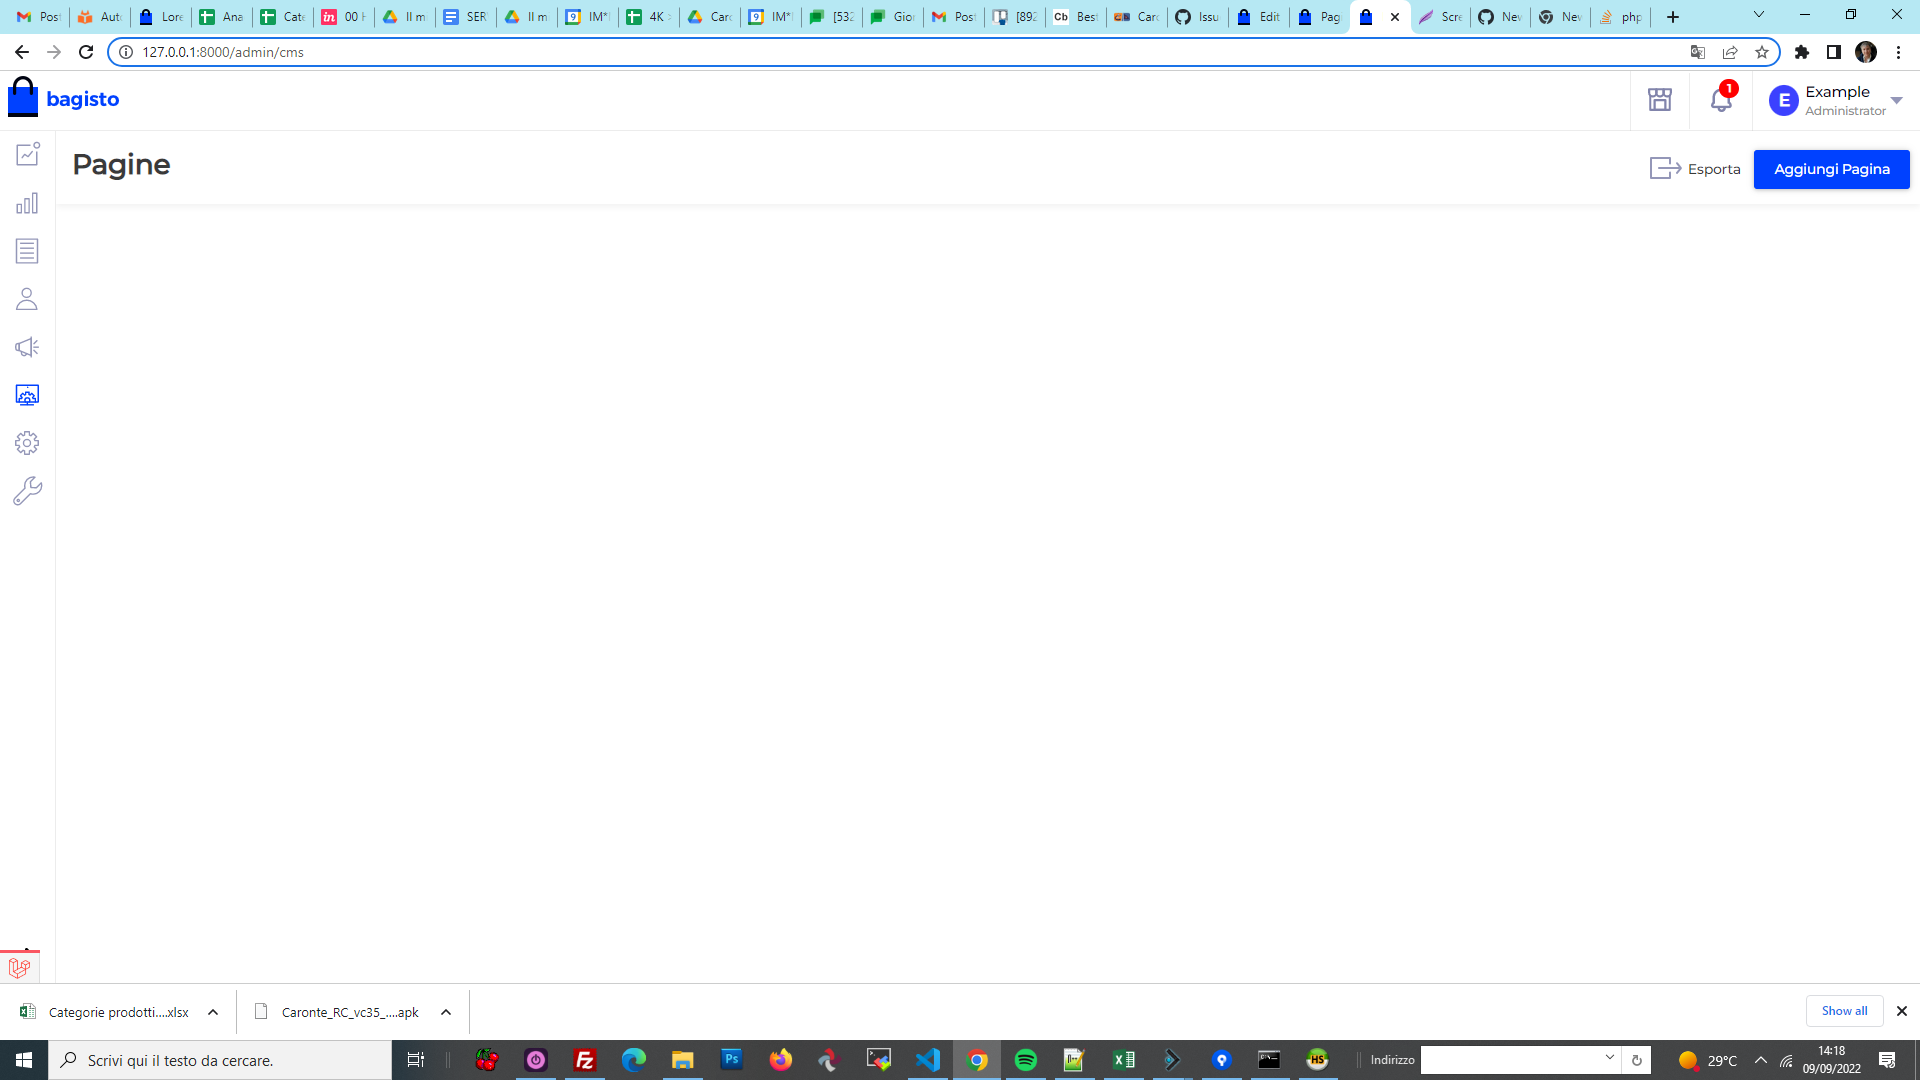The image size is (1920, 1080).
Task: Open the Marketing megaphone icon
Action: pyautogui.click(x=26, y=347)
